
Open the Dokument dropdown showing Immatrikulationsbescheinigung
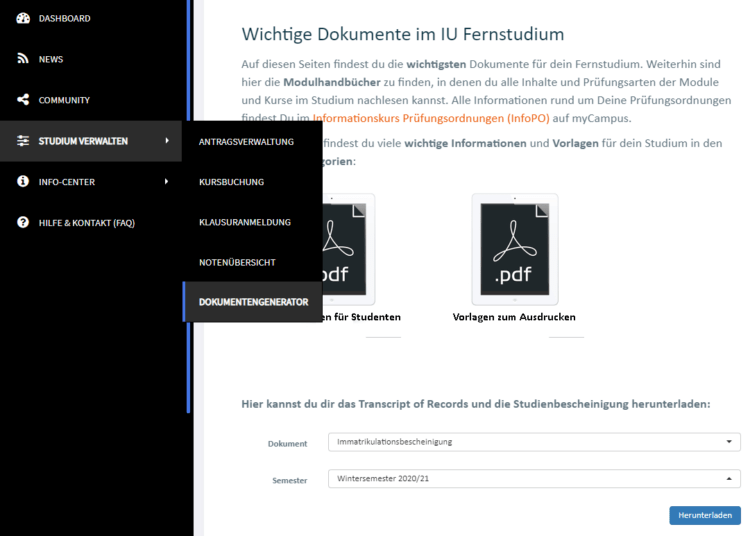tap(534, 442)
